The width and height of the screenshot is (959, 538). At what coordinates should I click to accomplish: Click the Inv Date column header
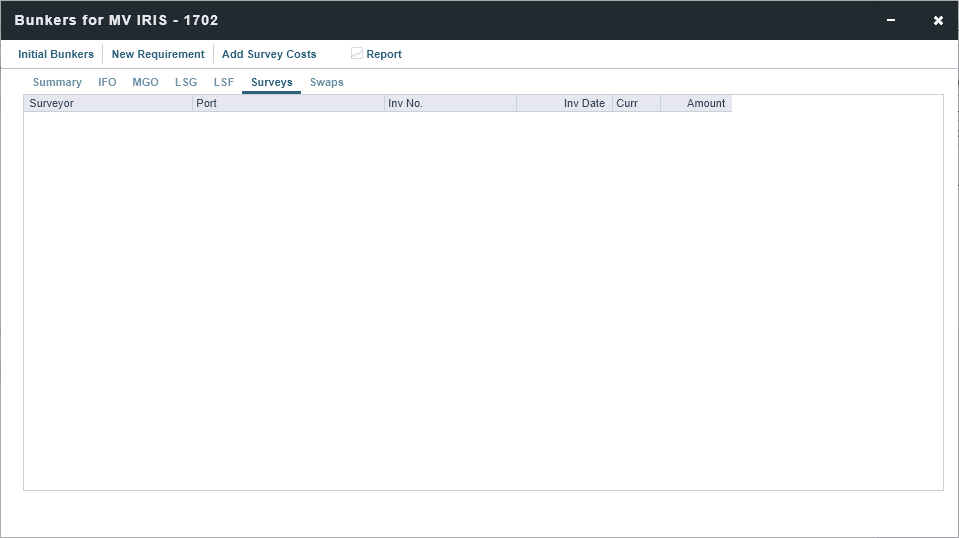[x=565, y=103]
